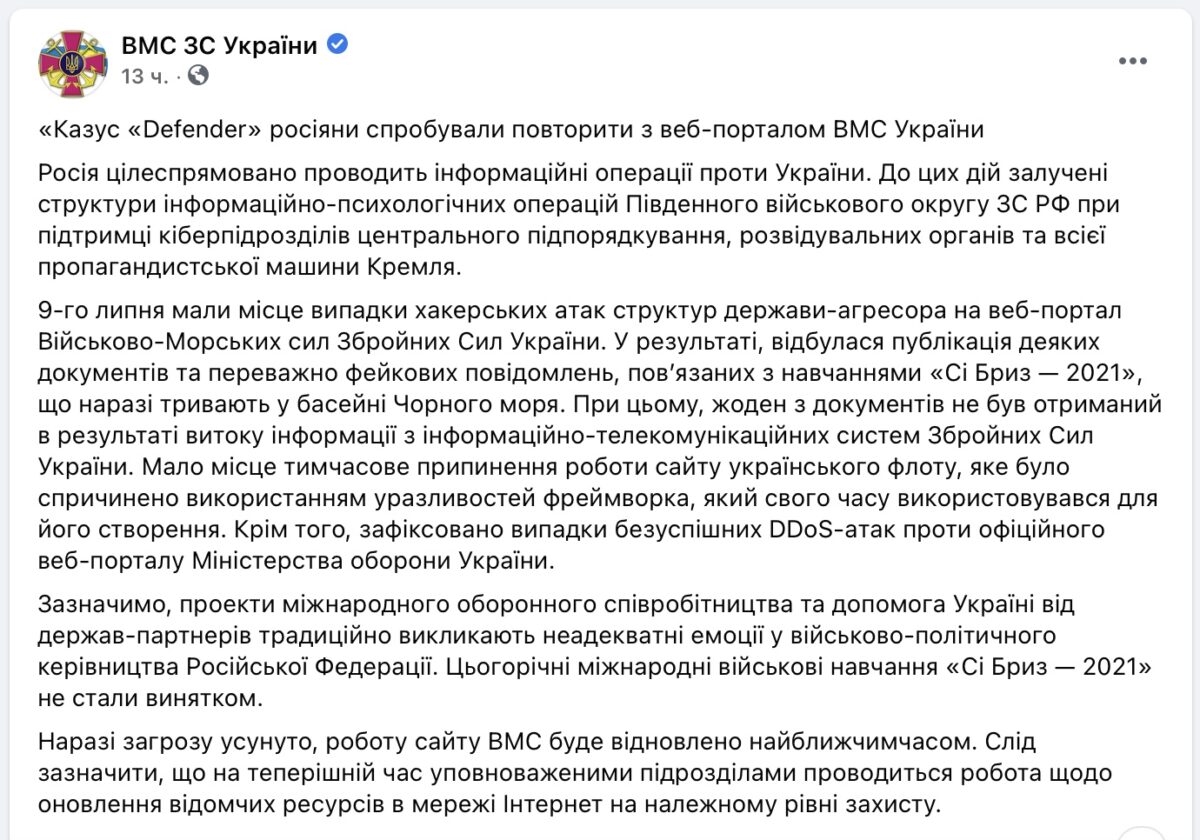The height and width of the screenshot is (840, 1200).
Task: Click the partial circular button at bottom right
Action: (x=1143, y=834)
